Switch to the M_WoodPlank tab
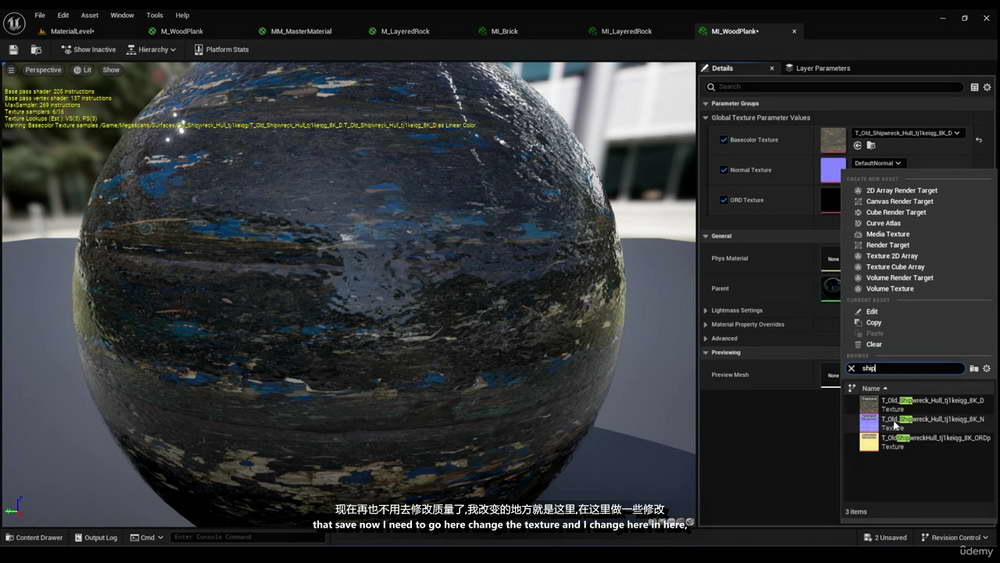Image resolution: width=1000 pixels, height=563 pixels. click(181, 31)
